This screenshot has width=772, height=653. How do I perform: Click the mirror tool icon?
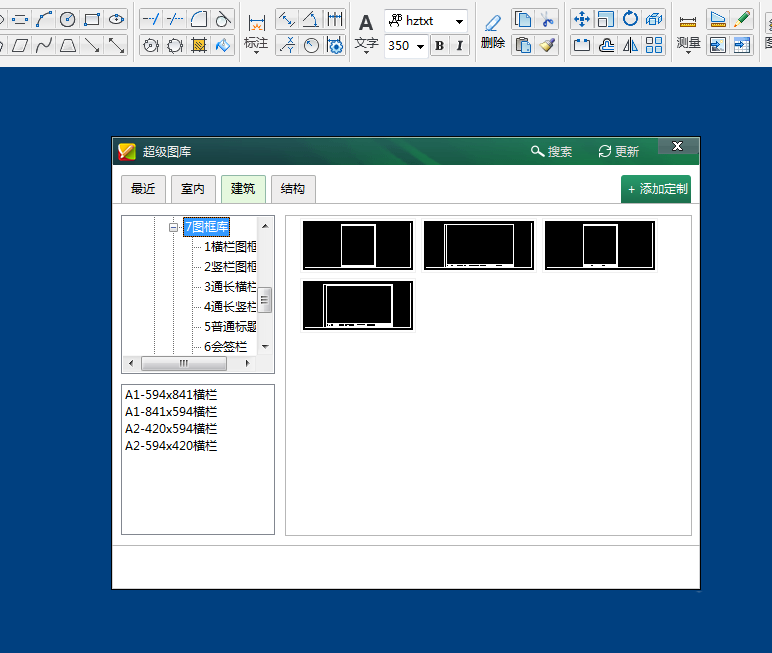[630, 46]
